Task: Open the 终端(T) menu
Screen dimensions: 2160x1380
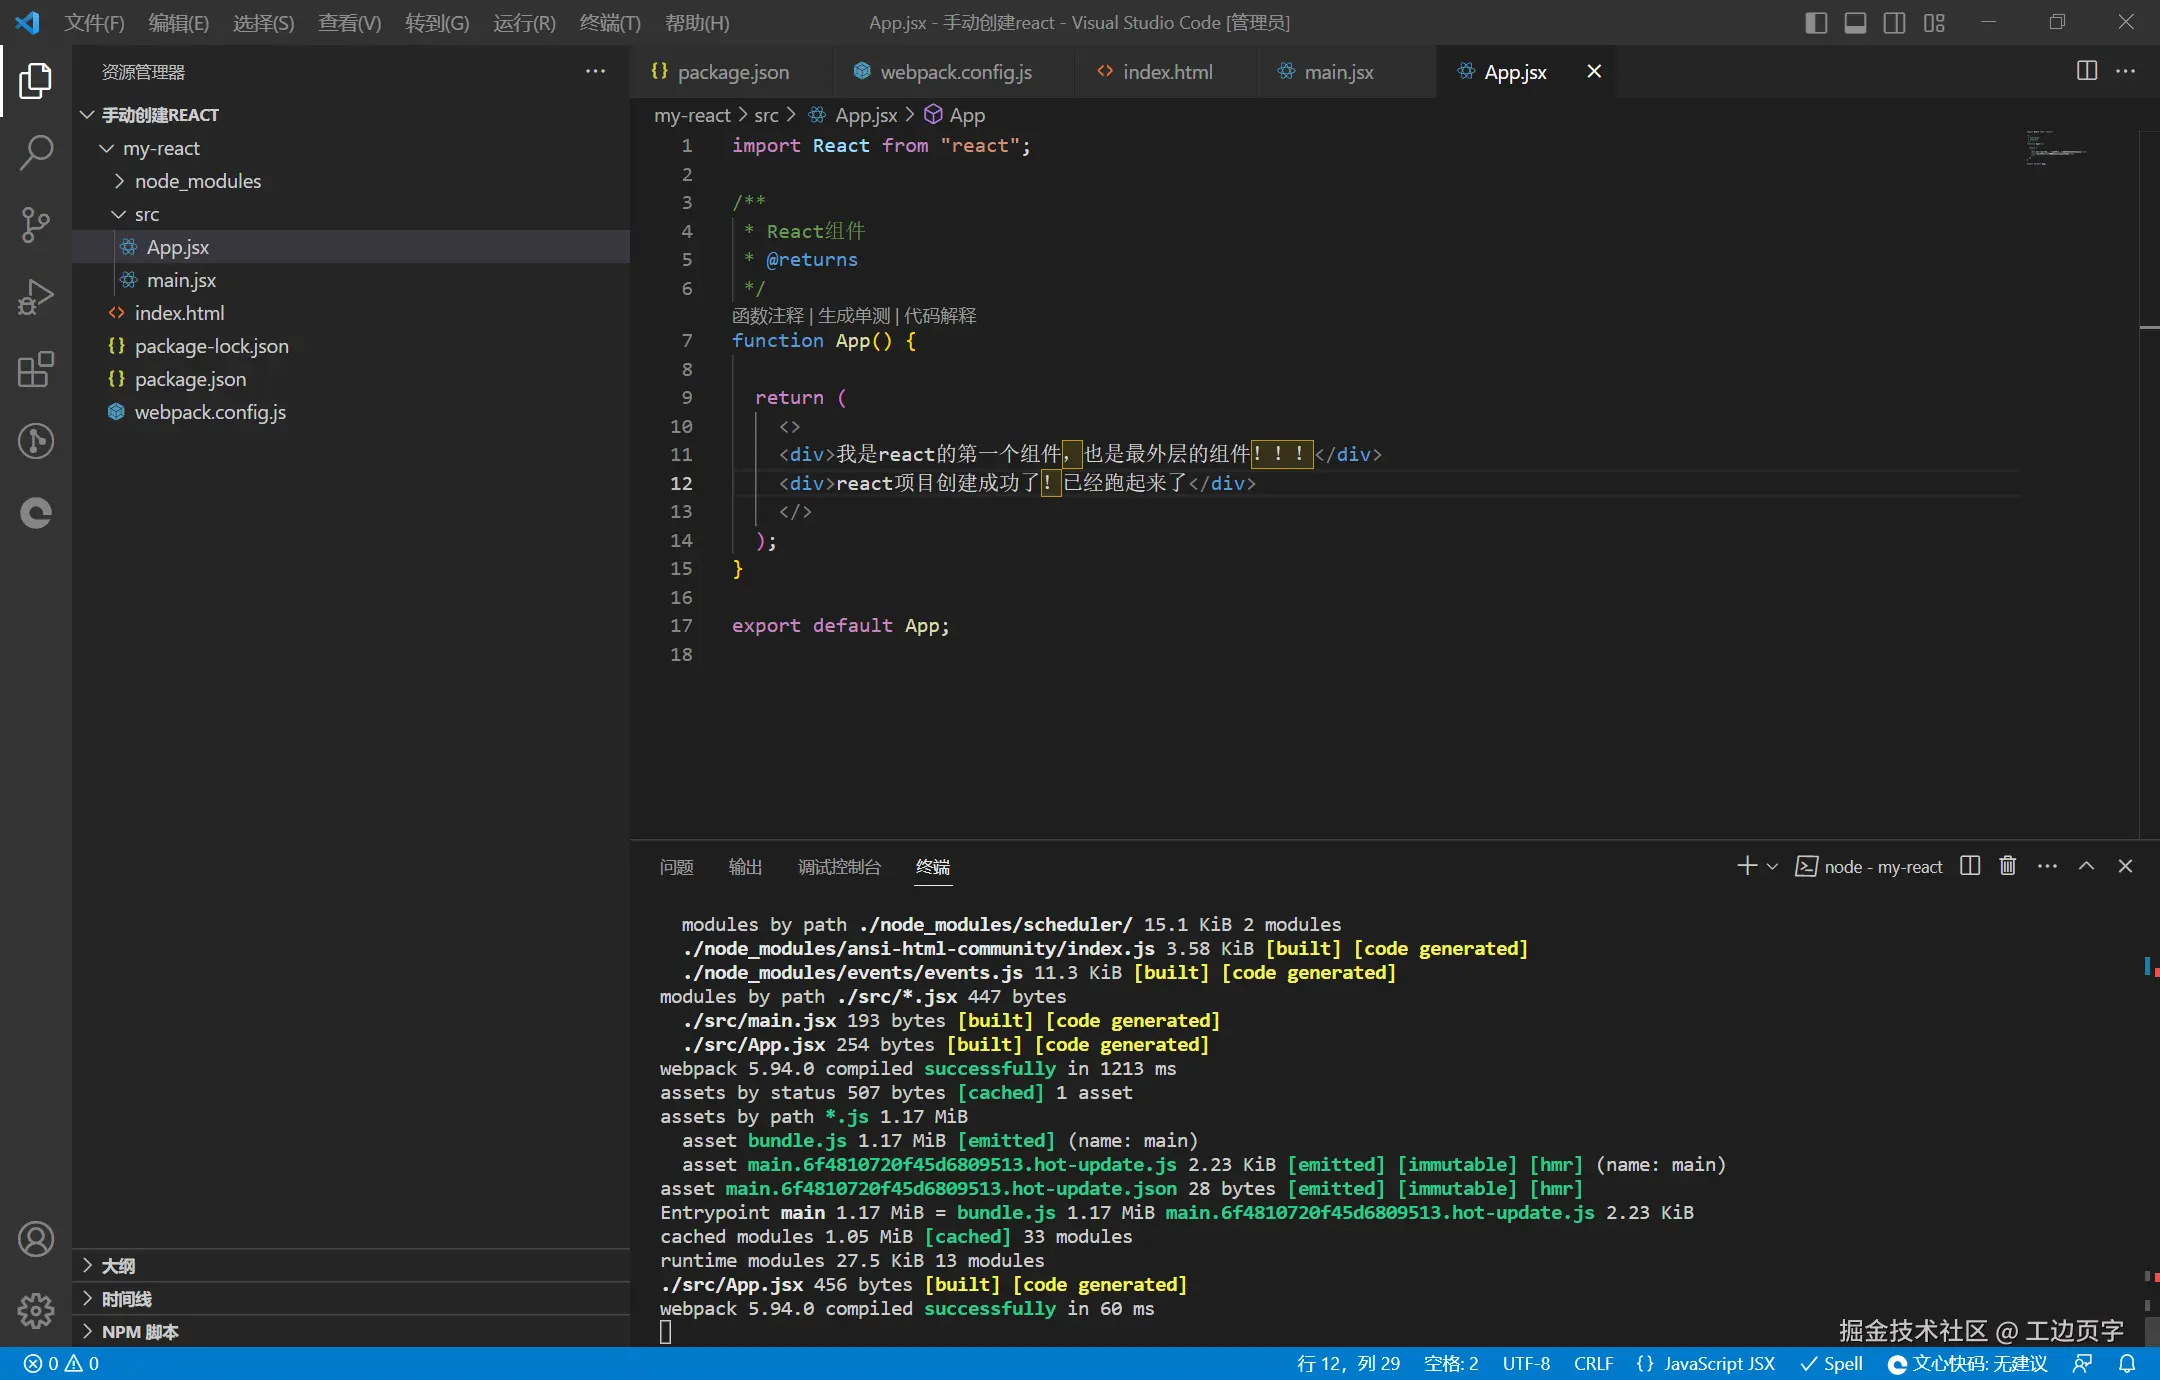Action: [609, 22]
